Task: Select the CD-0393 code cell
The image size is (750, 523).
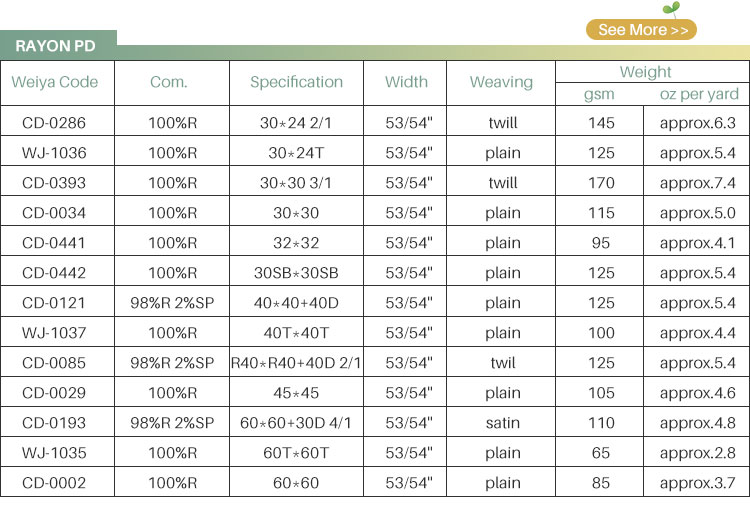Action: point(54,183)
